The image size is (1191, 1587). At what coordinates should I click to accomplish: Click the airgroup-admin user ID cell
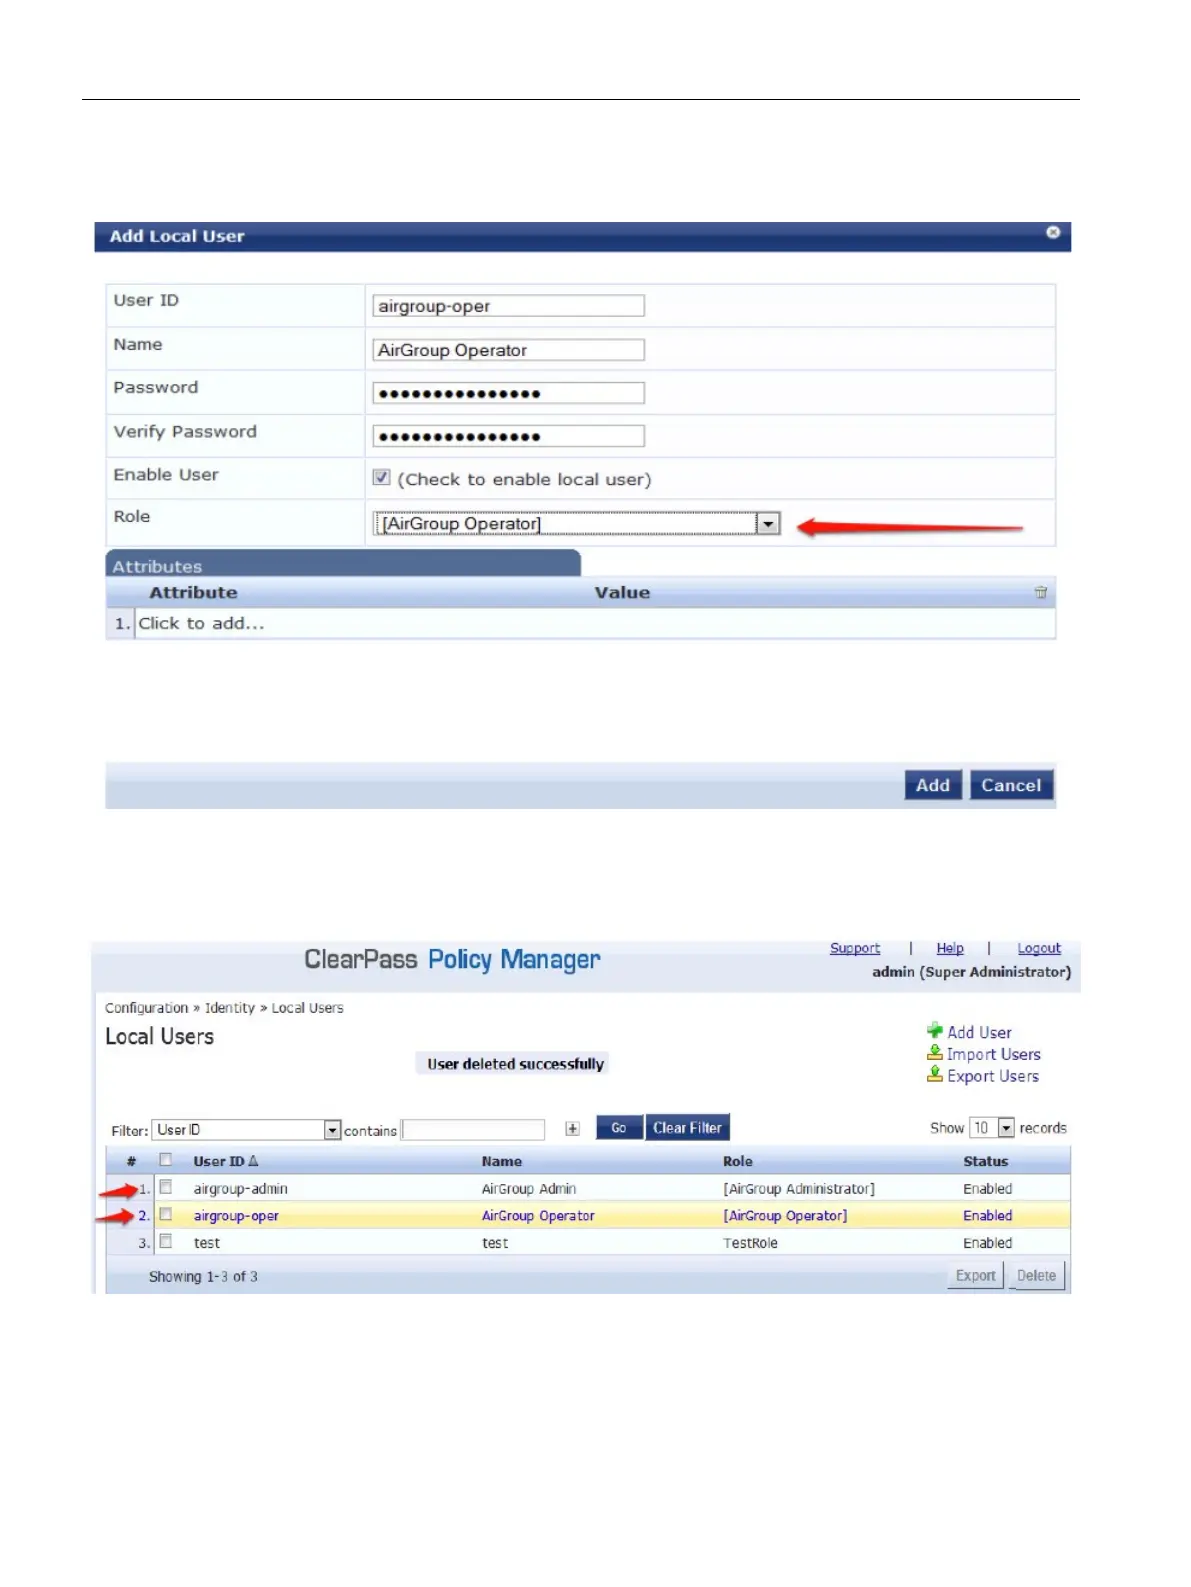(240, 1189)
